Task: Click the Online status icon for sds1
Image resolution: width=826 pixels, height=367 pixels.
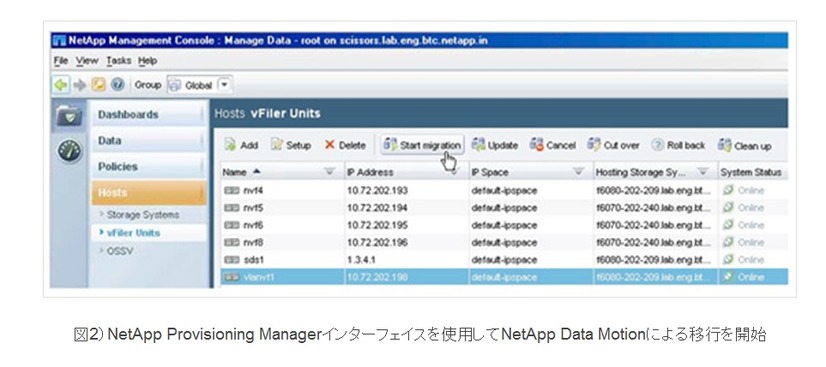Action: pos(729,260)
